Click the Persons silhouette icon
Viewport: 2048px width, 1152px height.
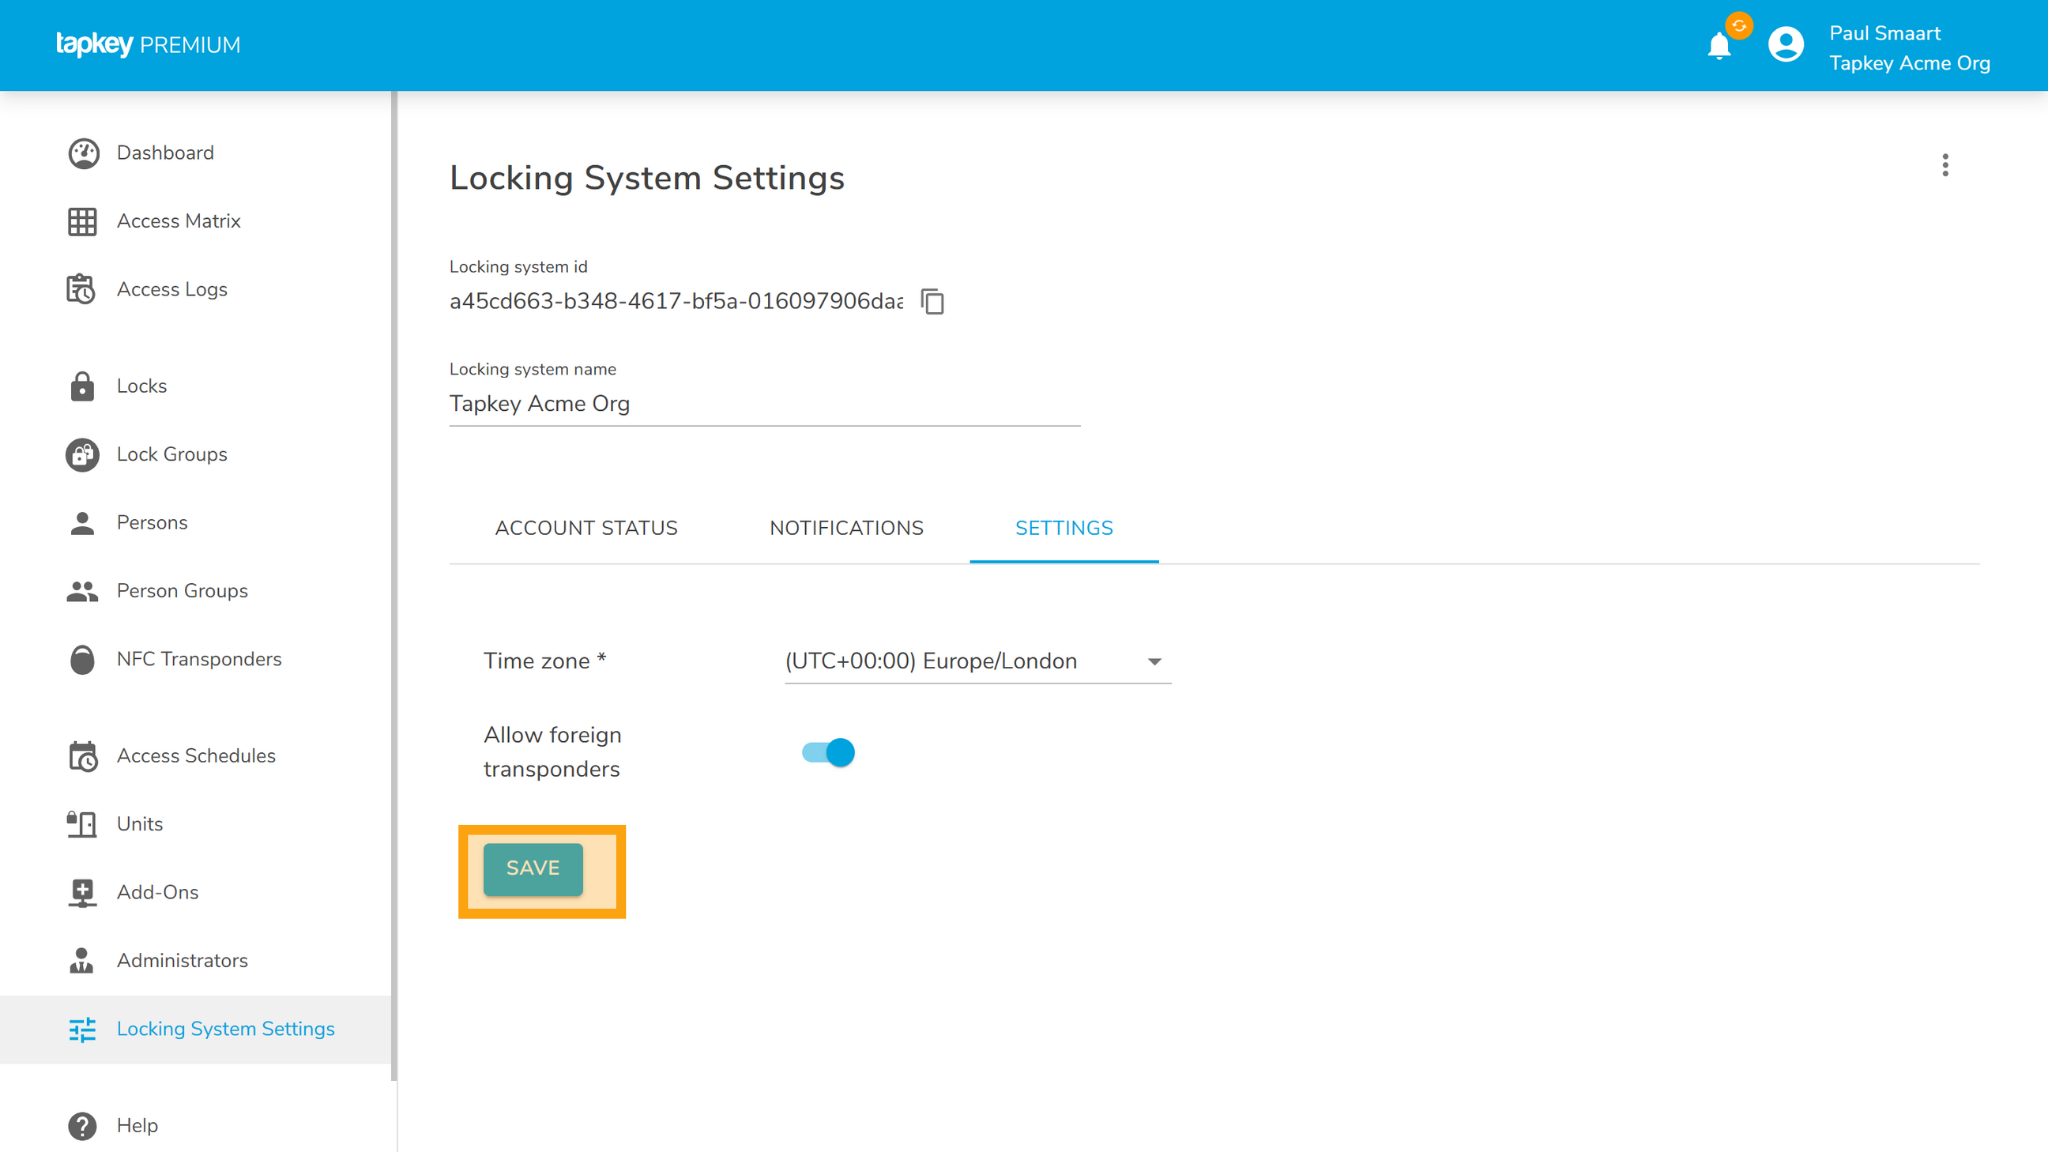(x=82, y=523)
